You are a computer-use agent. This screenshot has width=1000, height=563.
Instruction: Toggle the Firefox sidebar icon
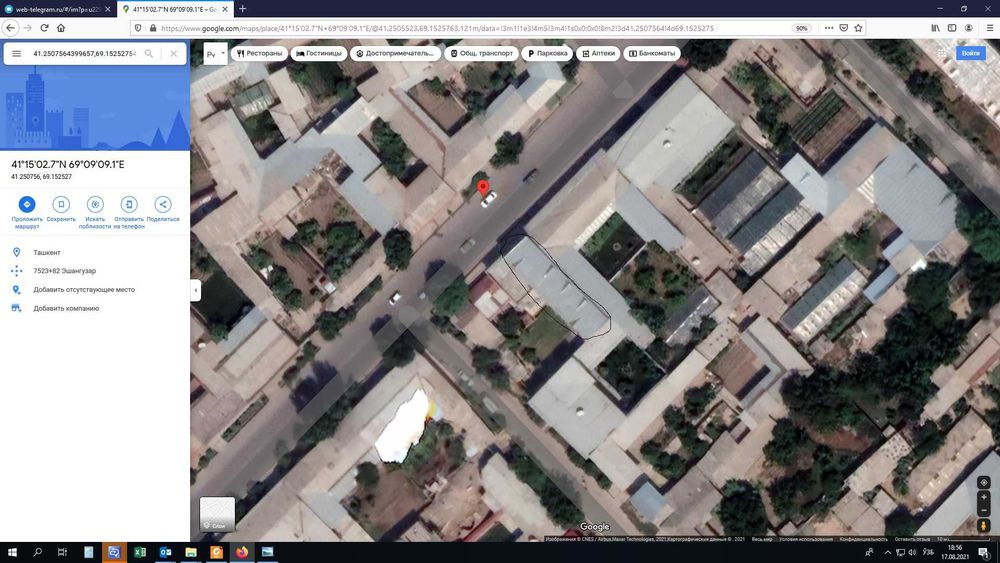pos(952,28)
